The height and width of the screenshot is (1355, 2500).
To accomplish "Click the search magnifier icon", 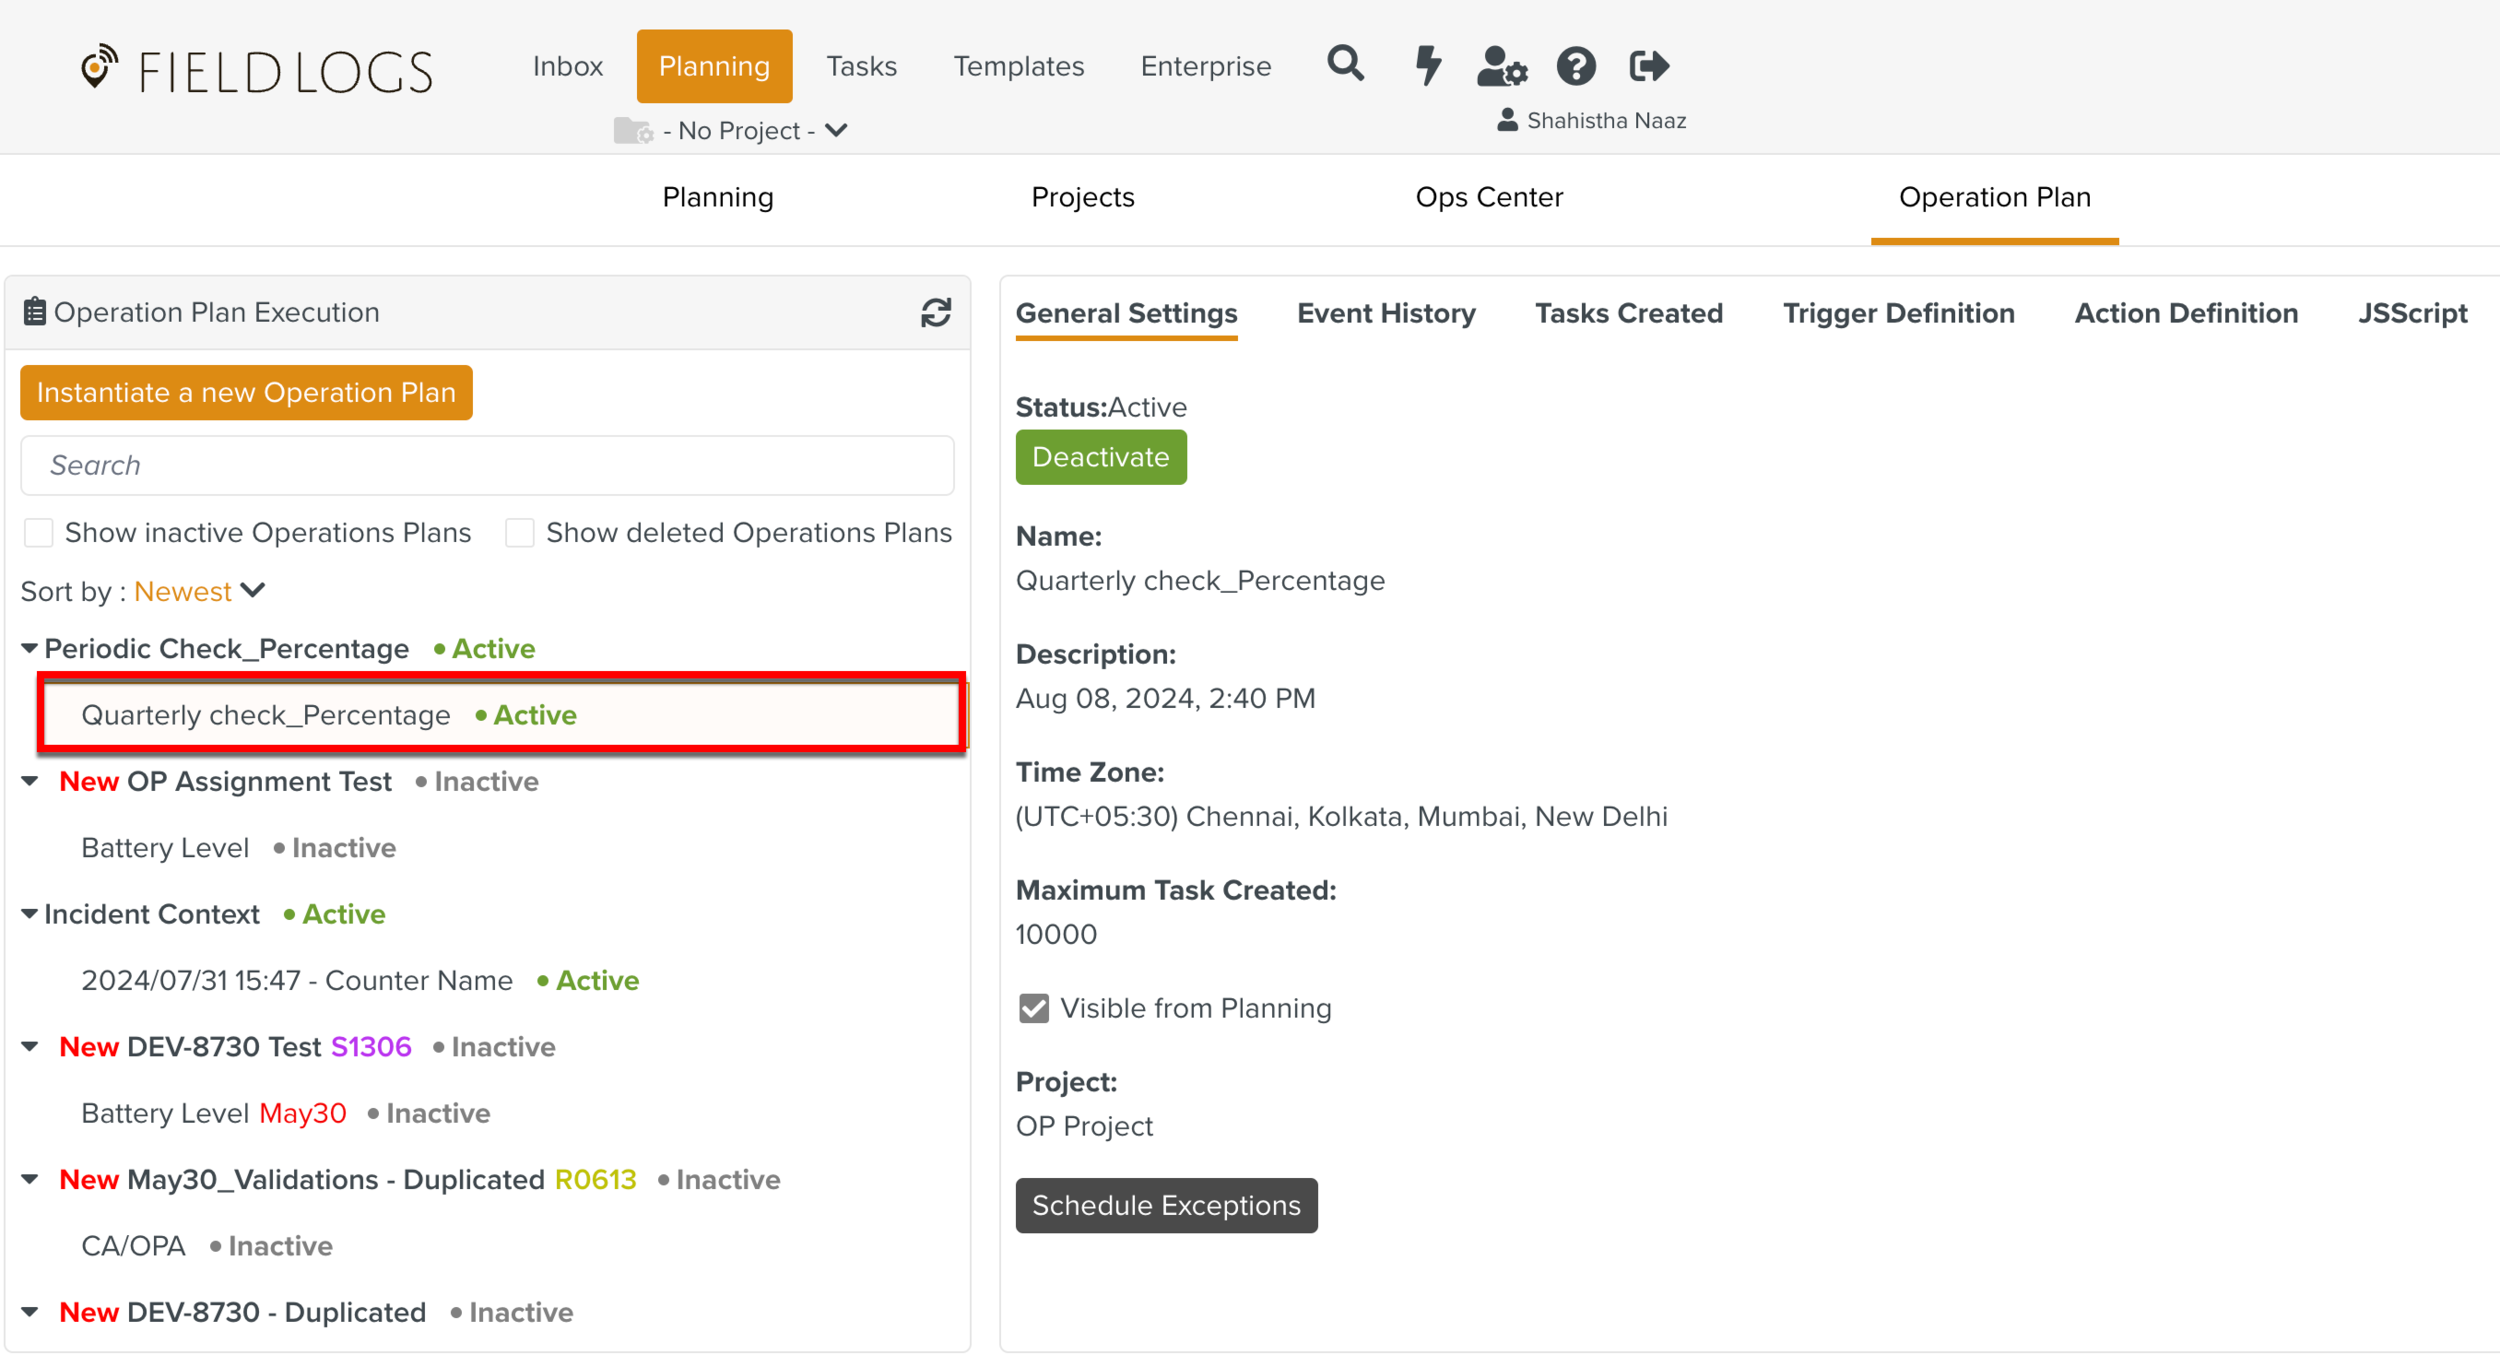I will click(x=1345, y=65).
